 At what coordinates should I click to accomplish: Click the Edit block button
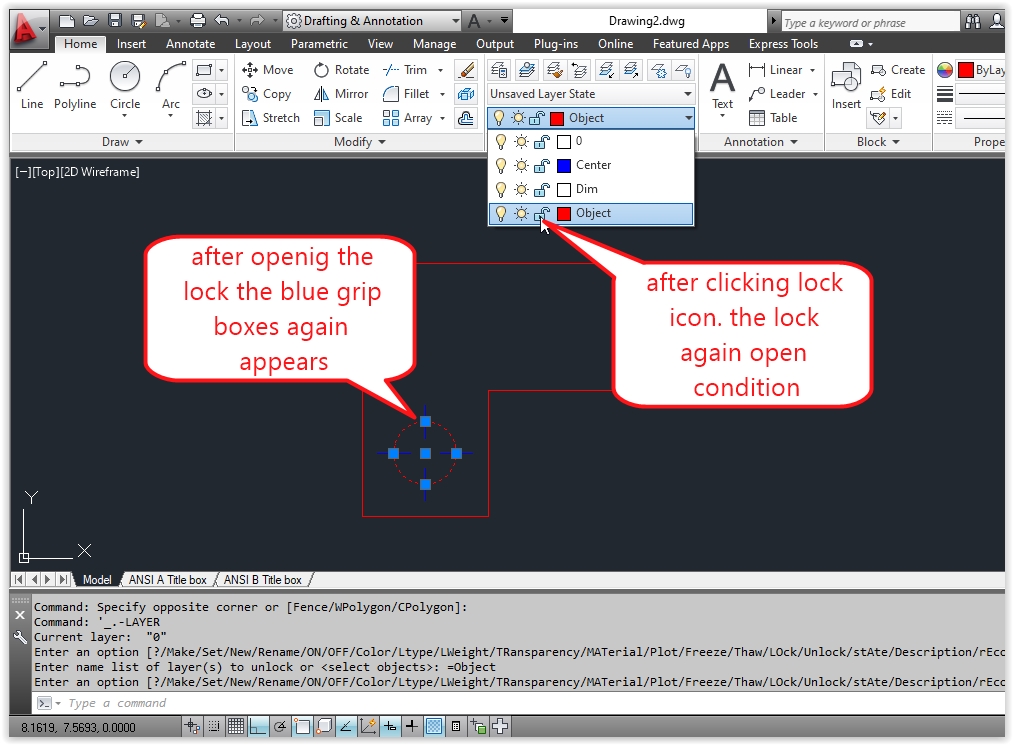click(893, 93)
